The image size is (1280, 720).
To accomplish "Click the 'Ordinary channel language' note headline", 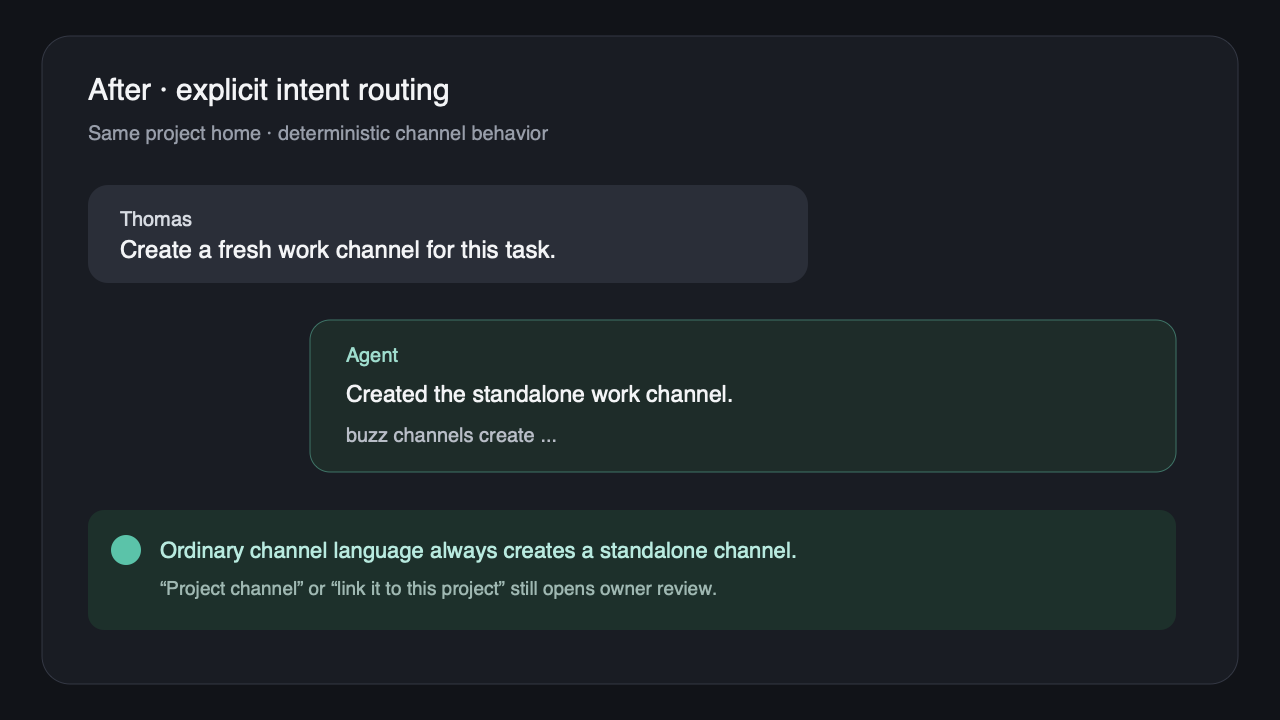I will (x=478, y=550).
